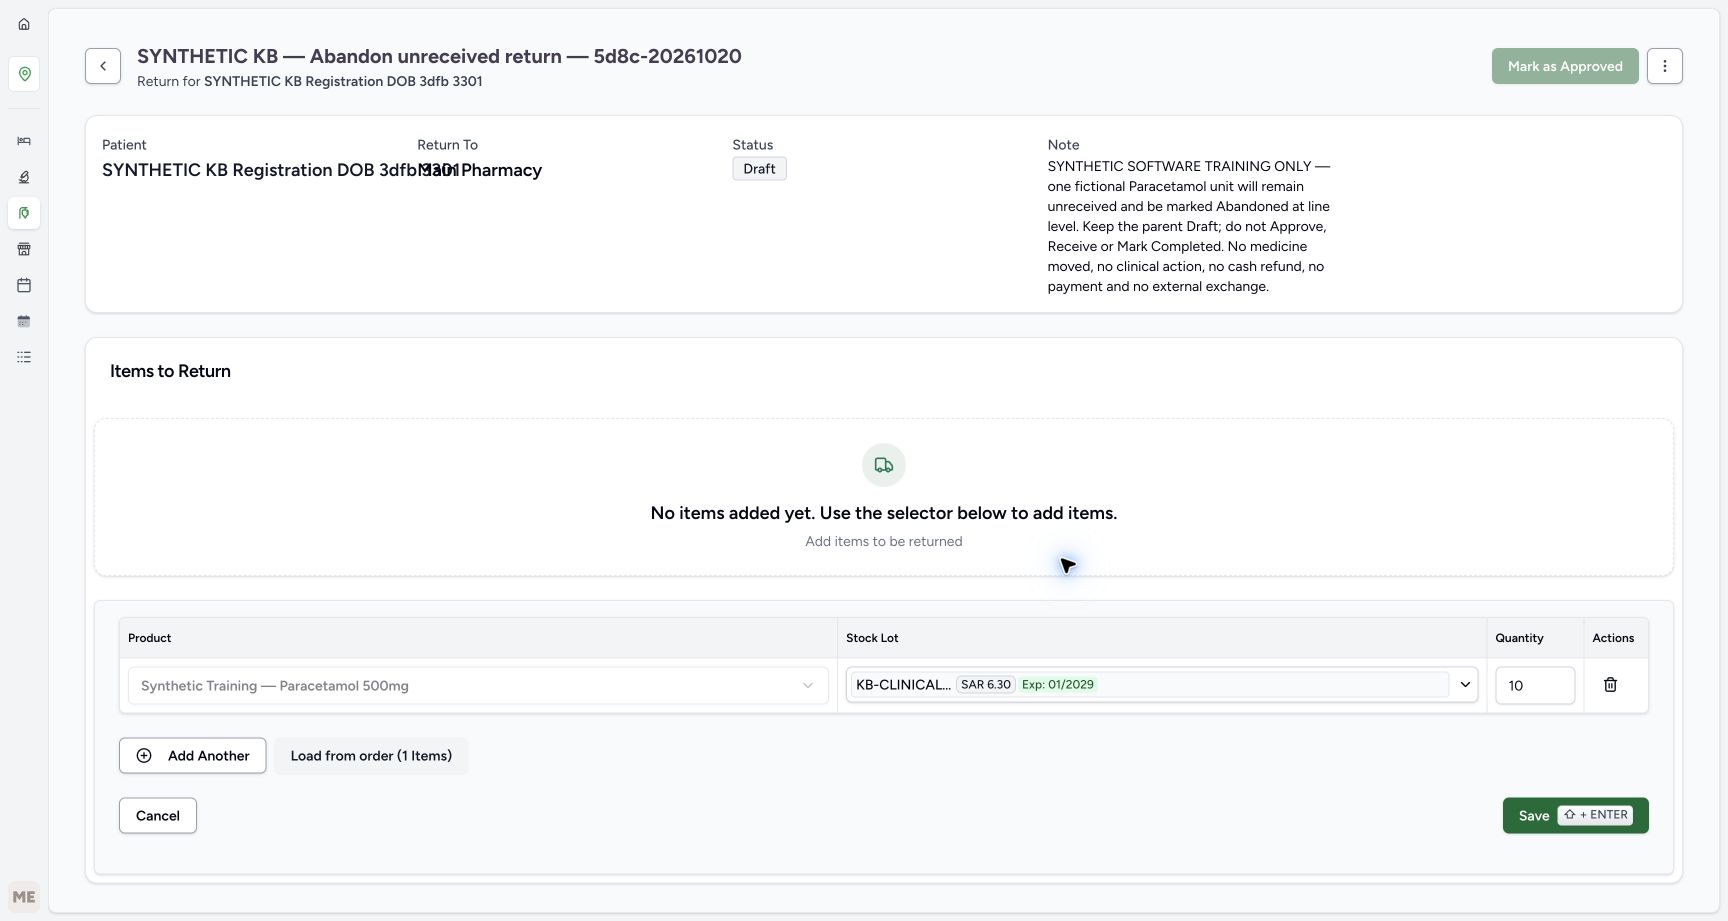
Task: Click the Quantity column header
Action: [x=1519, y=638]
